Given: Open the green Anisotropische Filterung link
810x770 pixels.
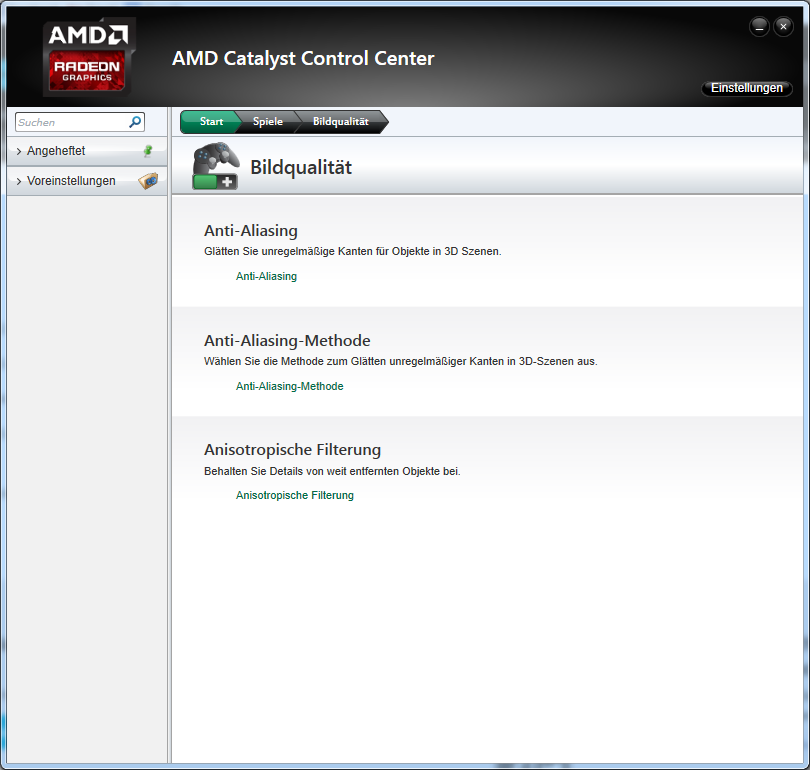Looking at the screenshot, I should tap(295, 495).
